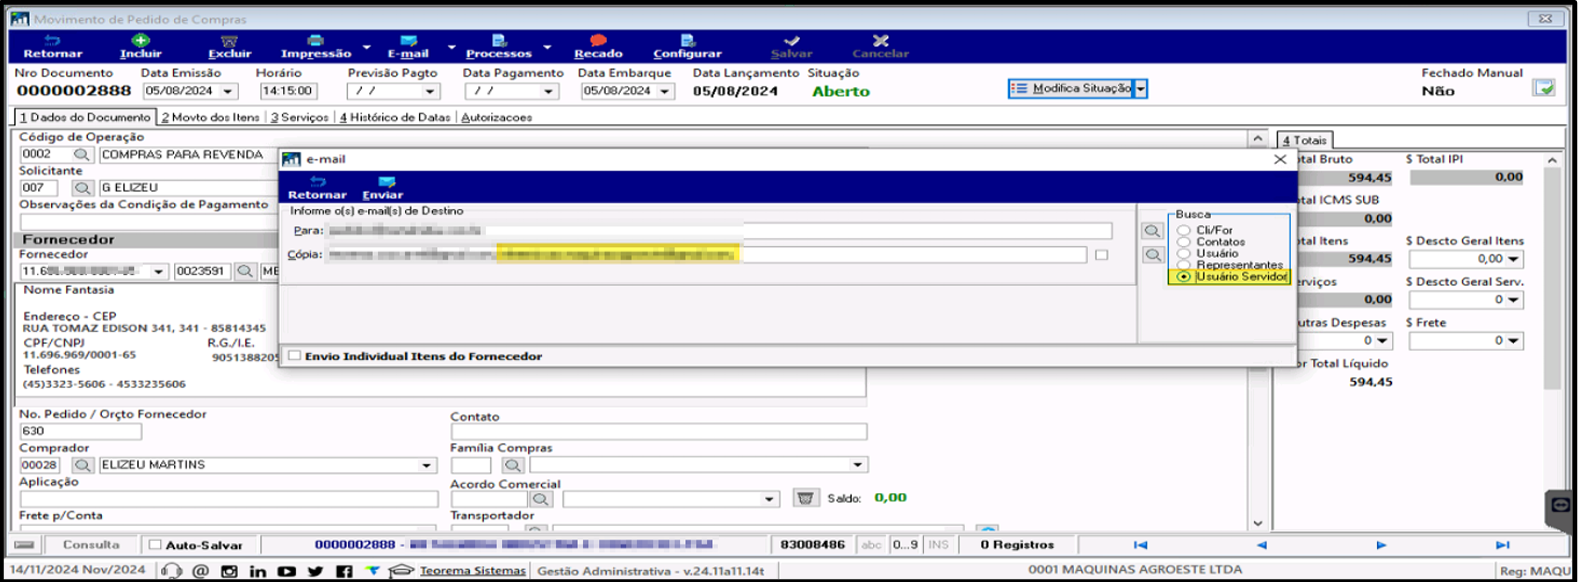Click the Excluir toolbar icon

pos(229,40)
